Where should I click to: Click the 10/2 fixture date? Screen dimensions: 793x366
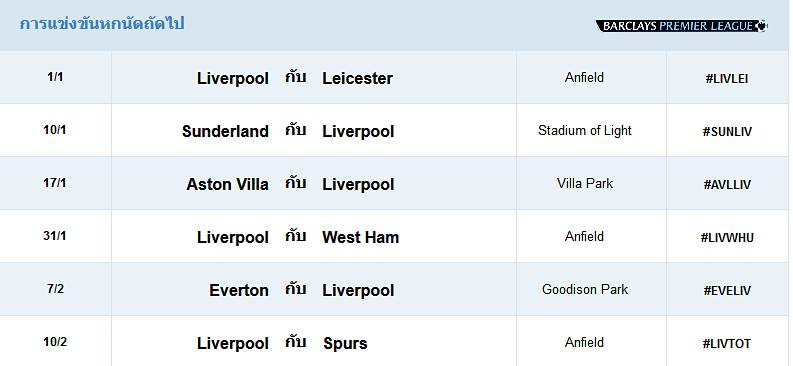click(x=55, y=342)
